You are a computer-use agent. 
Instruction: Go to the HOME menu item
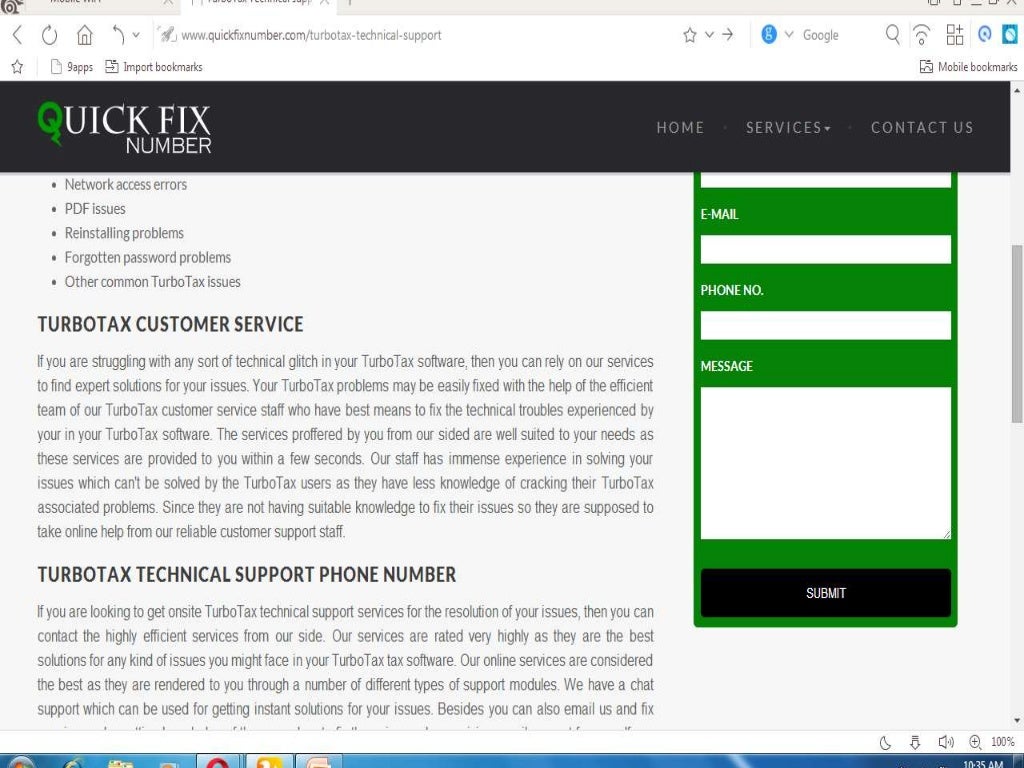pyautogui.click(x=680, y=127)
